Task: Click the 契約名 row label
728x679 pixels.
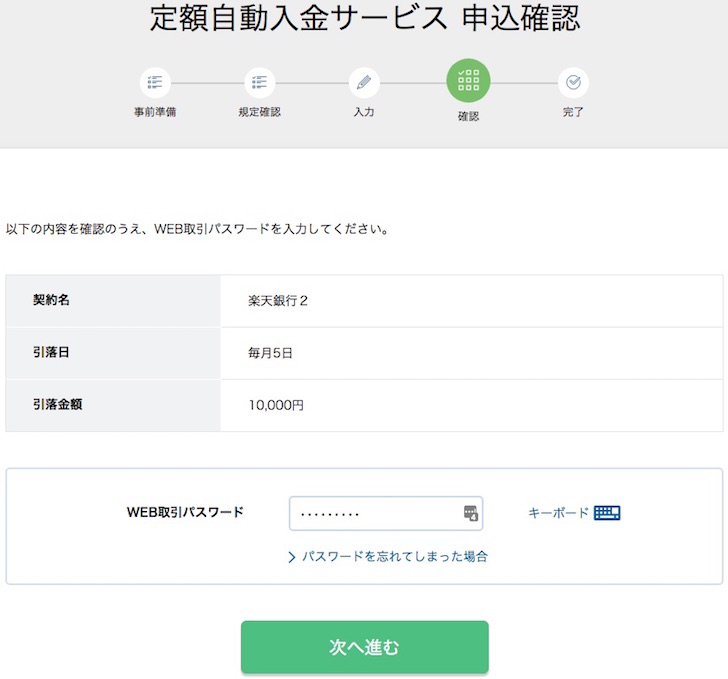Action: tap(51, 300)
